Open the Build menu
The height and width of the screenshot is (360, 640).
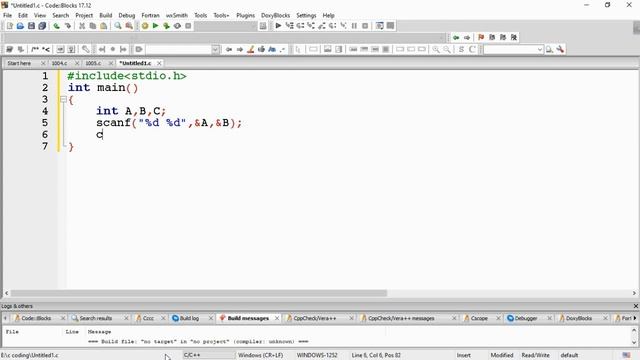pos(106,15)
